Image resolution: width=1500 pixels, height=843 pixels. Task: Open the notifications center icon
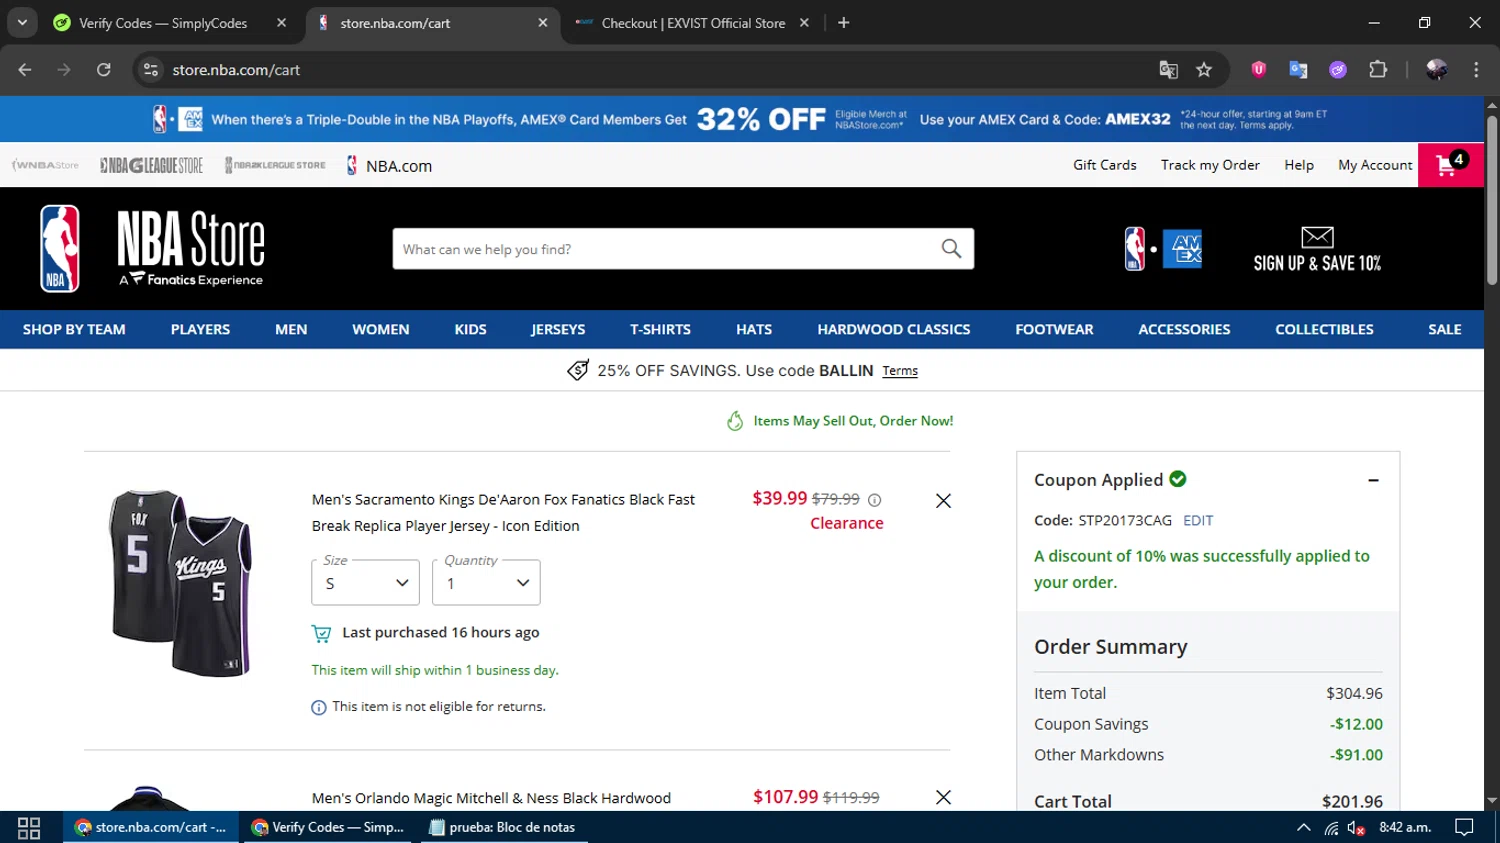(1464, 827)
